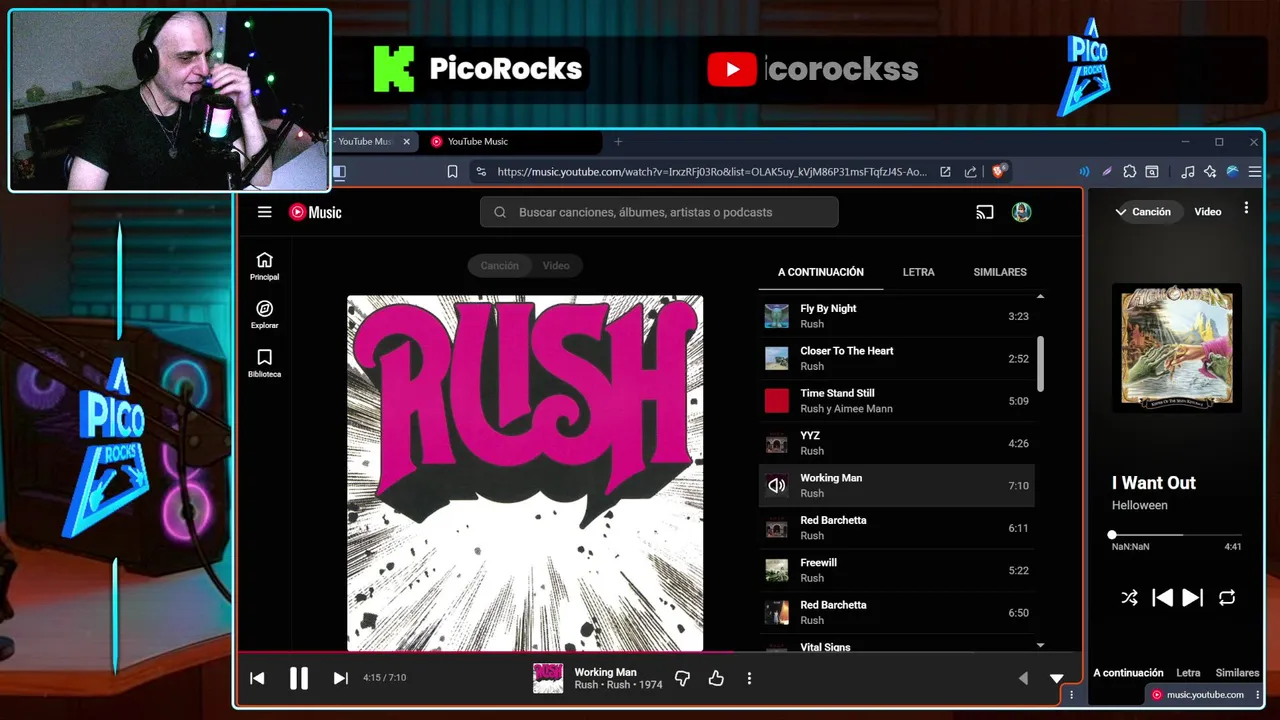
Task: Toggle repeat in side panel player
Action: 1227,598
